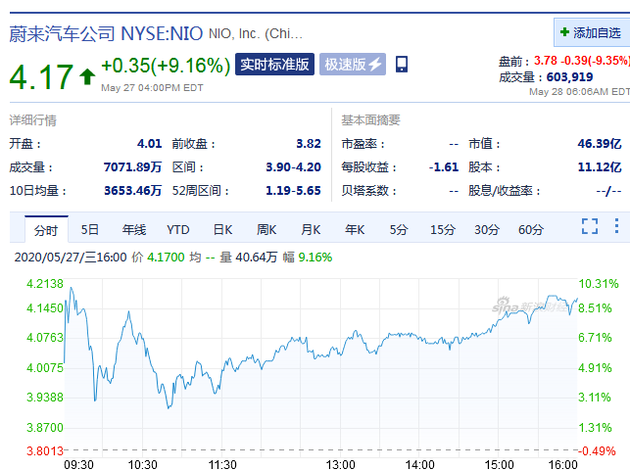Switch to the YTD tab
630x470 pixels.
tap(178, 230)
